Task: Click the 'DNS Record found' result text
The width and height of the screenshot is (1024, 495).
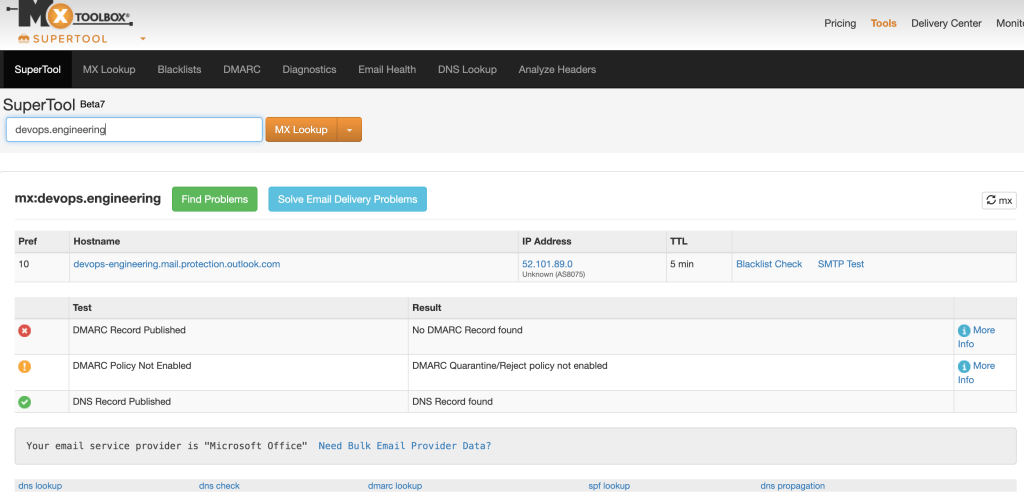Action: pyautogui.click(x=453, y=402)
